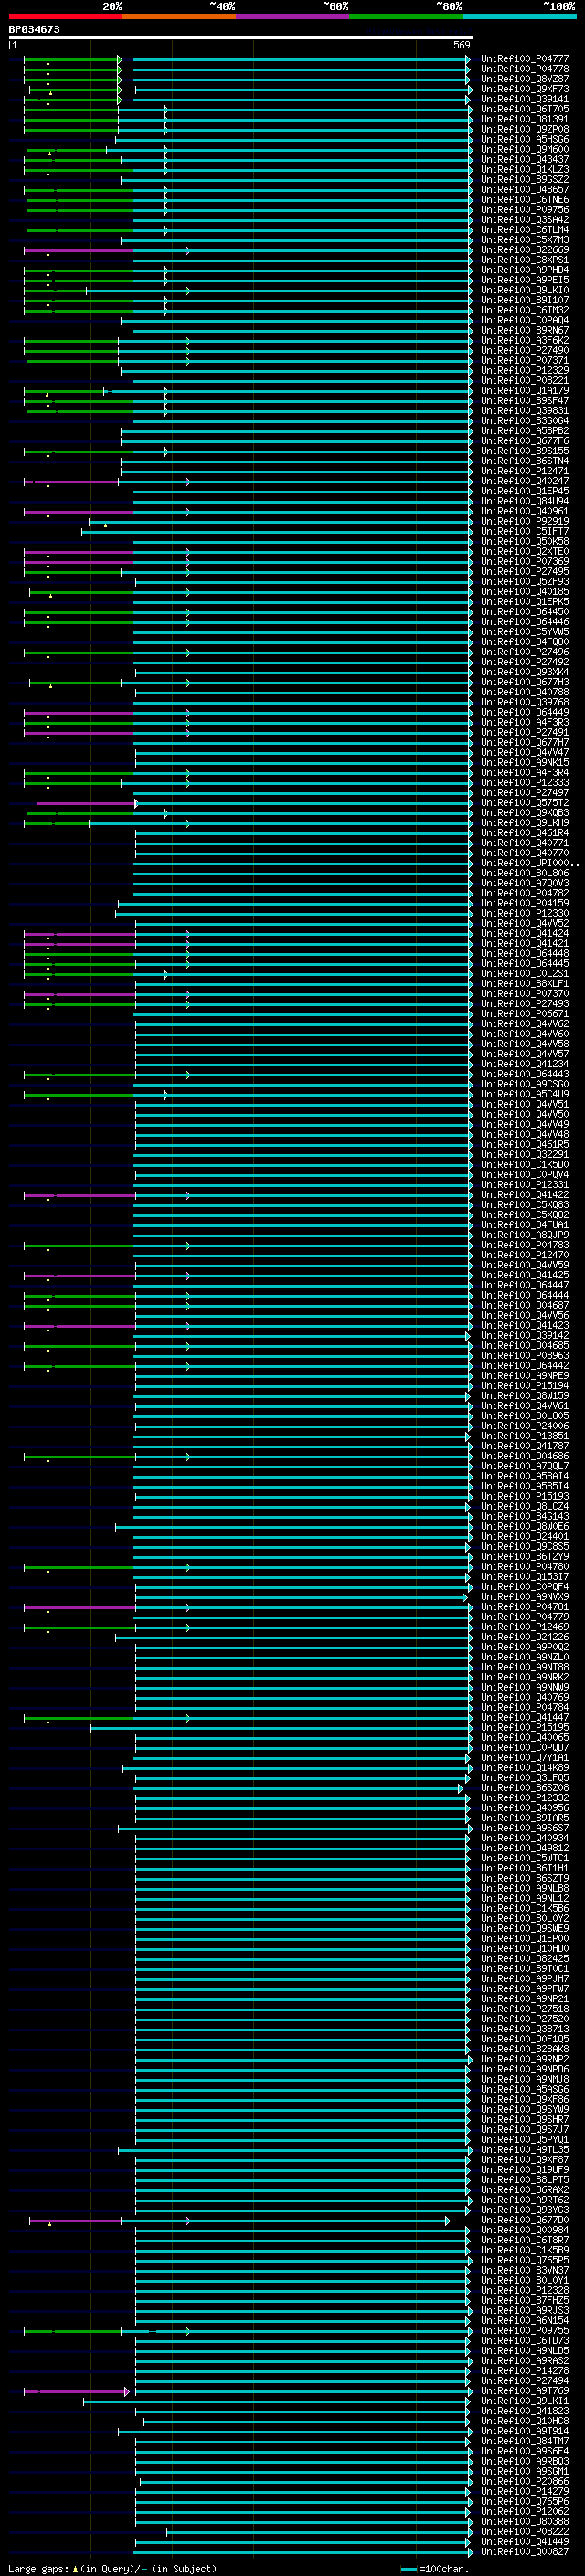Select label UniRef100_Q40247
585x2576 pixels.
pos(525,481)
